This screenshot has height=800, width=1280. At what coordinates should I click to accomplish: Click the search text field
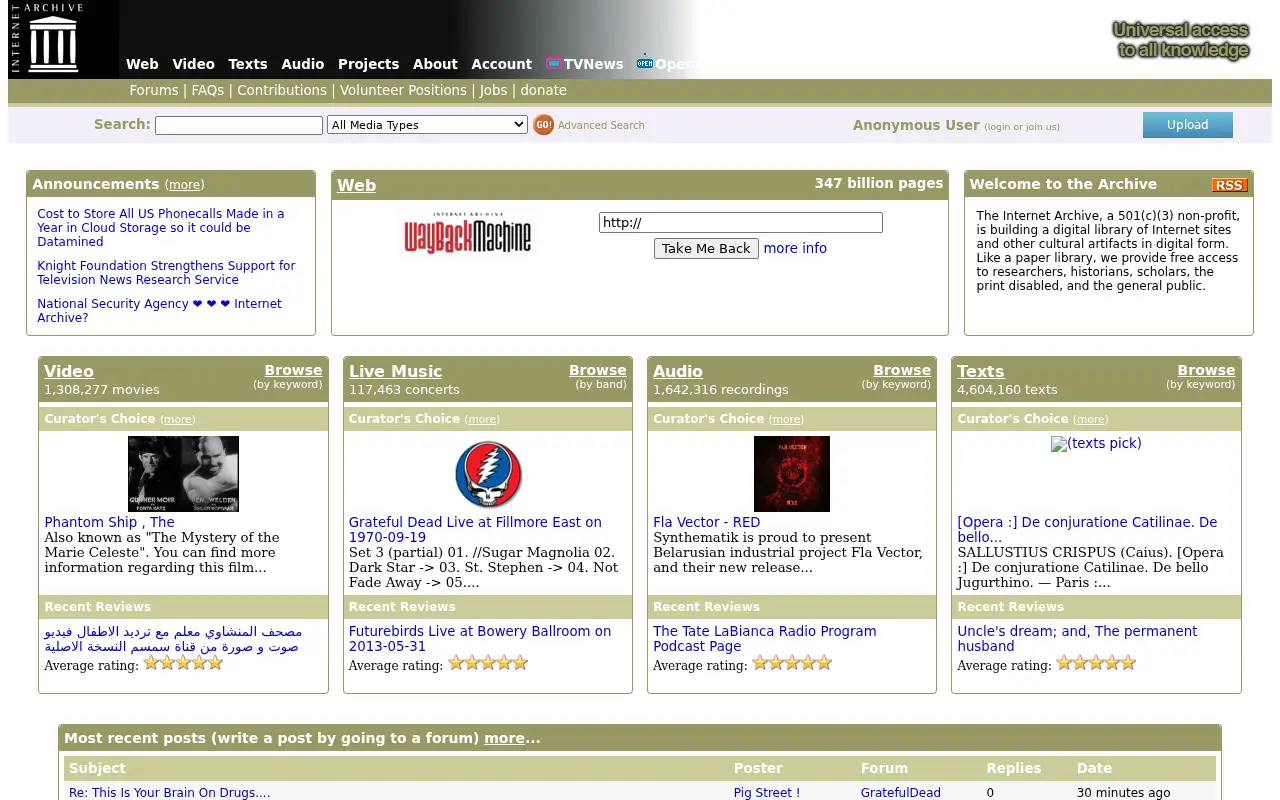(x=239, y=125)
